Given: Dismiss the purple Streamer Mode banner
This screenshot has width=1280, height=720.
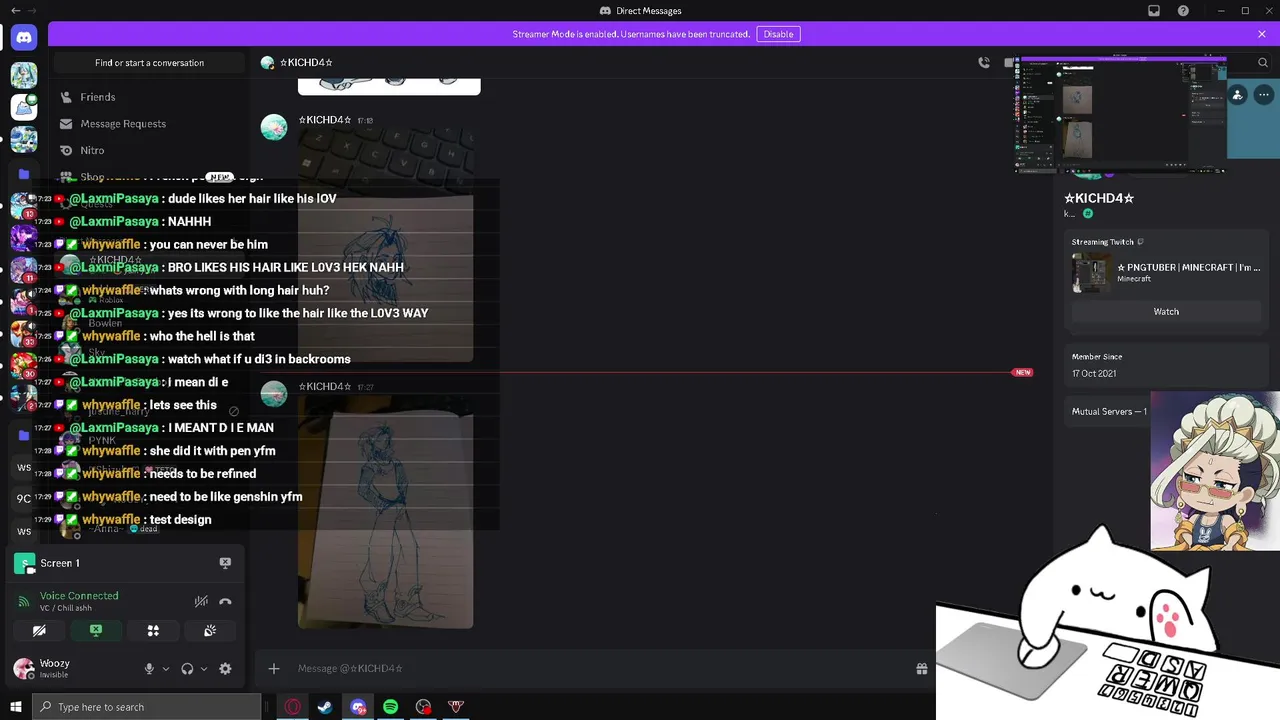Looking at the screenshot, I should (1262, 34).
